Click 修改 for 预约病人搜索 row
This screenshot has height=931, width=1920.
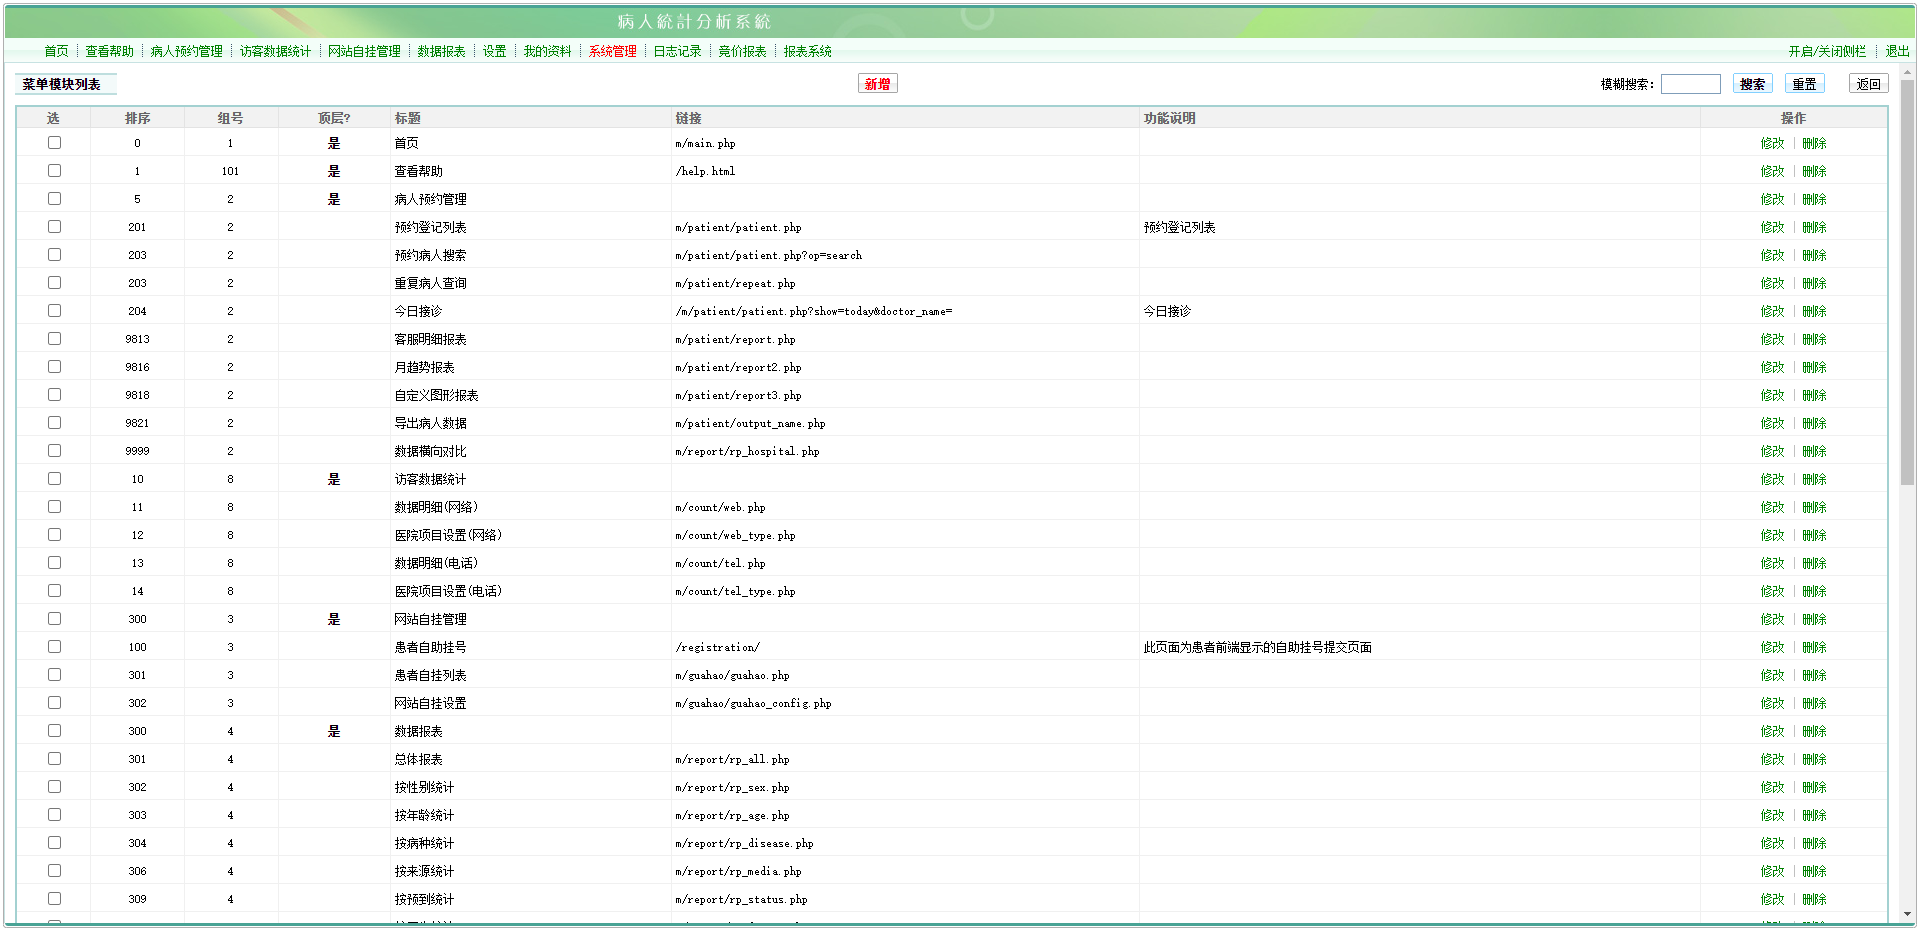coord(1772,255)
